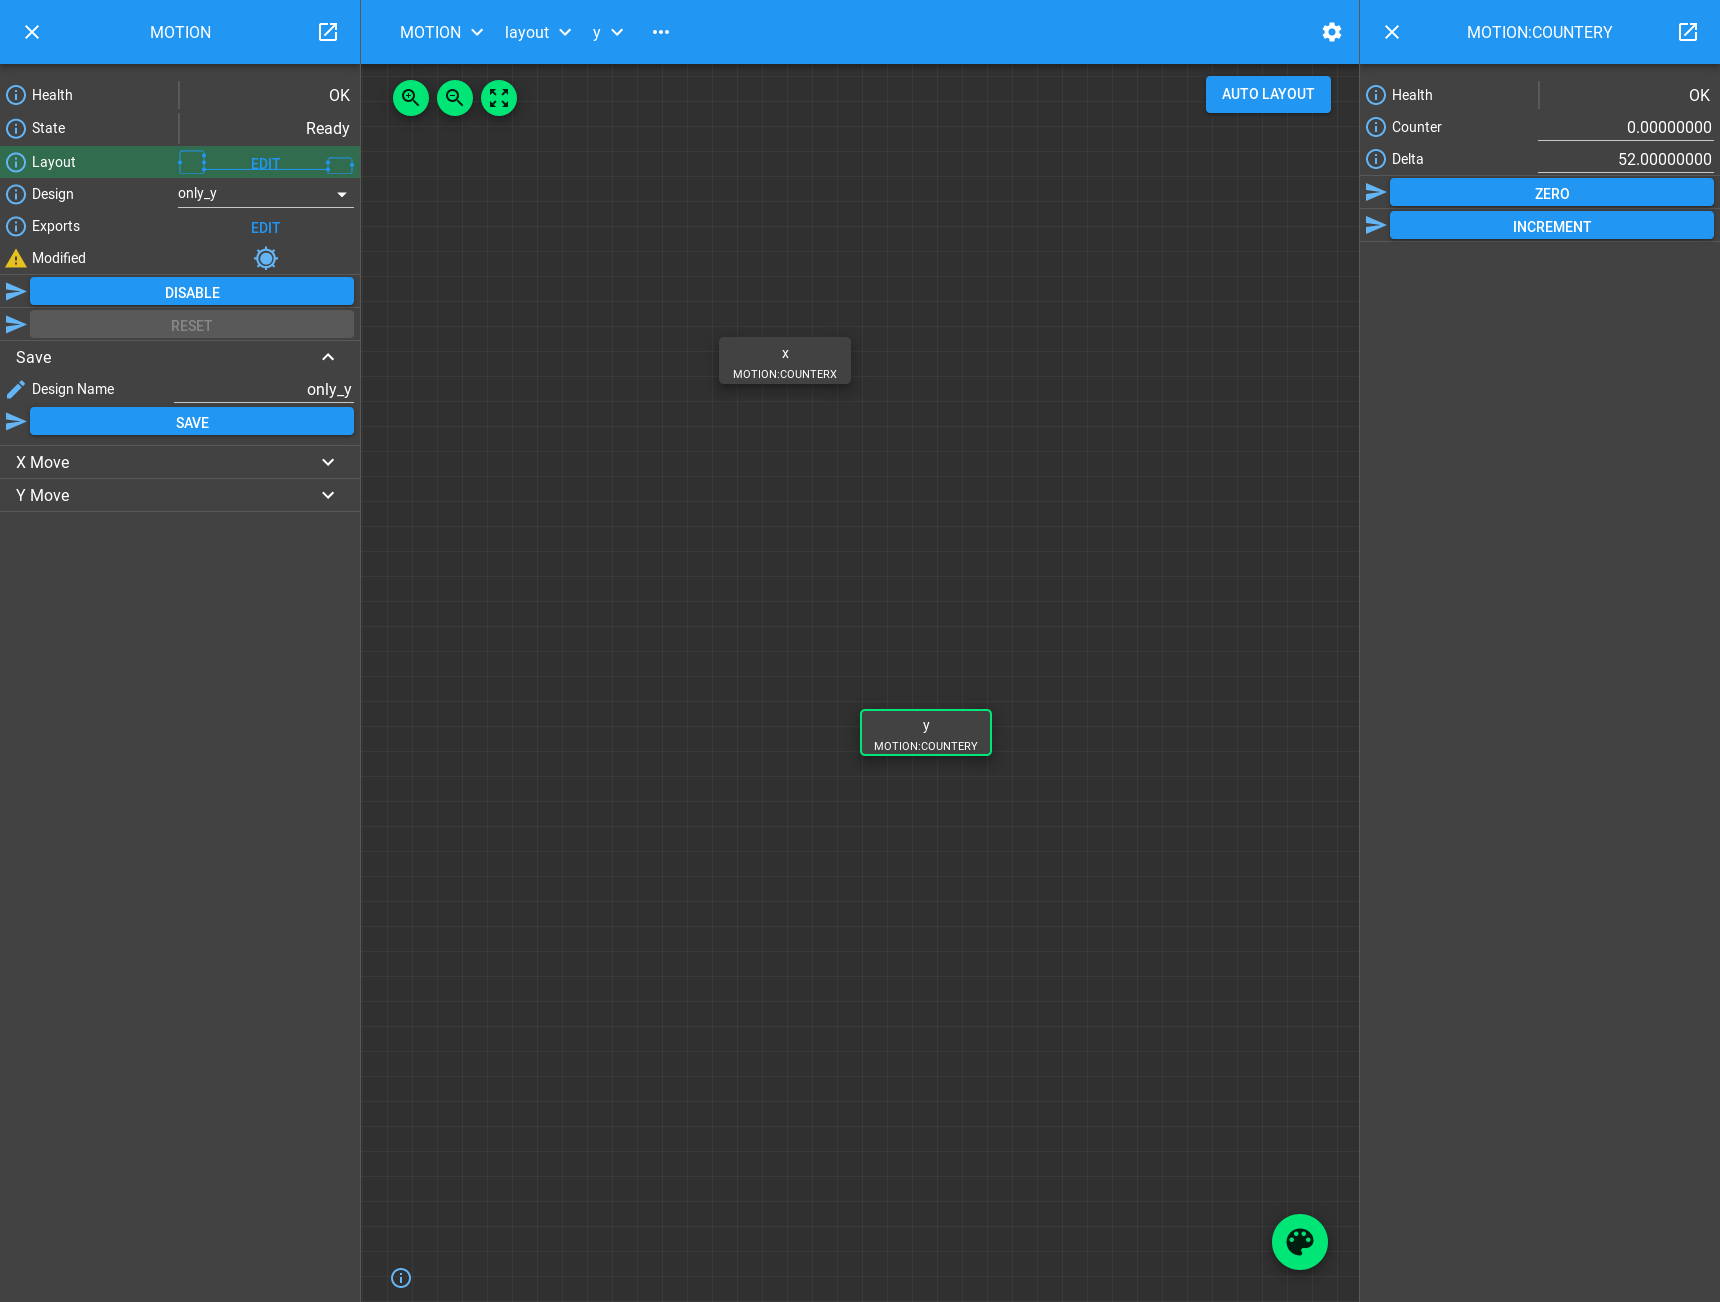Open the three-dots more menu
Image resolution: width=1720 pixels, height=1302 pixels.
660,32
